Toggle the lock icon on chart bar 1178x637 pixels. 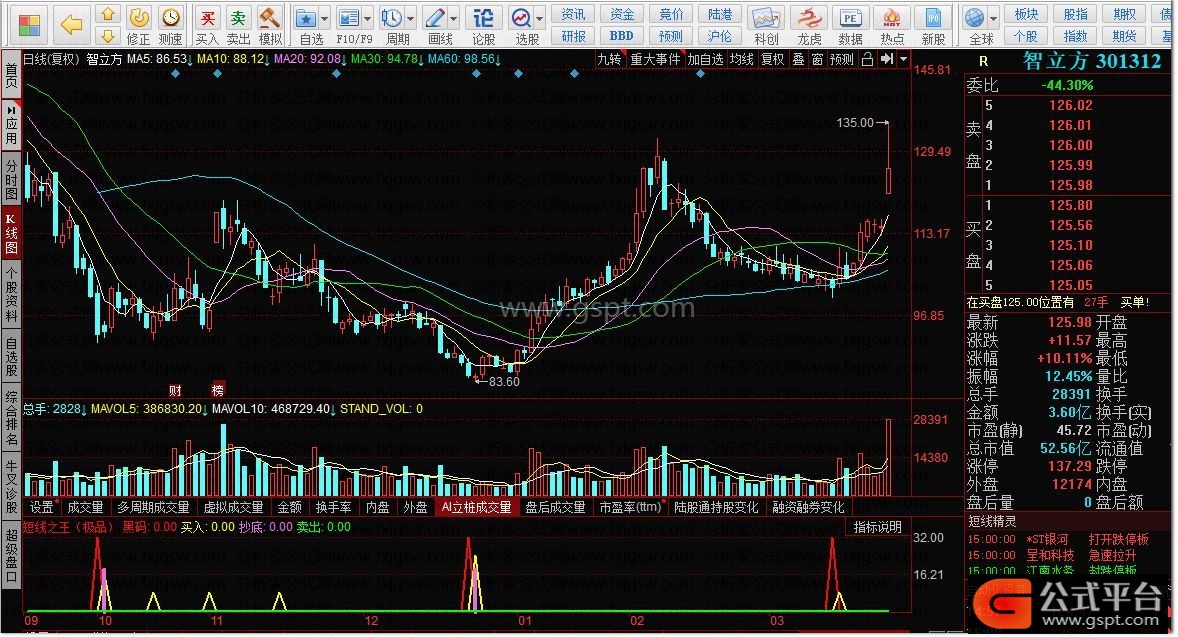pos(868,59)
